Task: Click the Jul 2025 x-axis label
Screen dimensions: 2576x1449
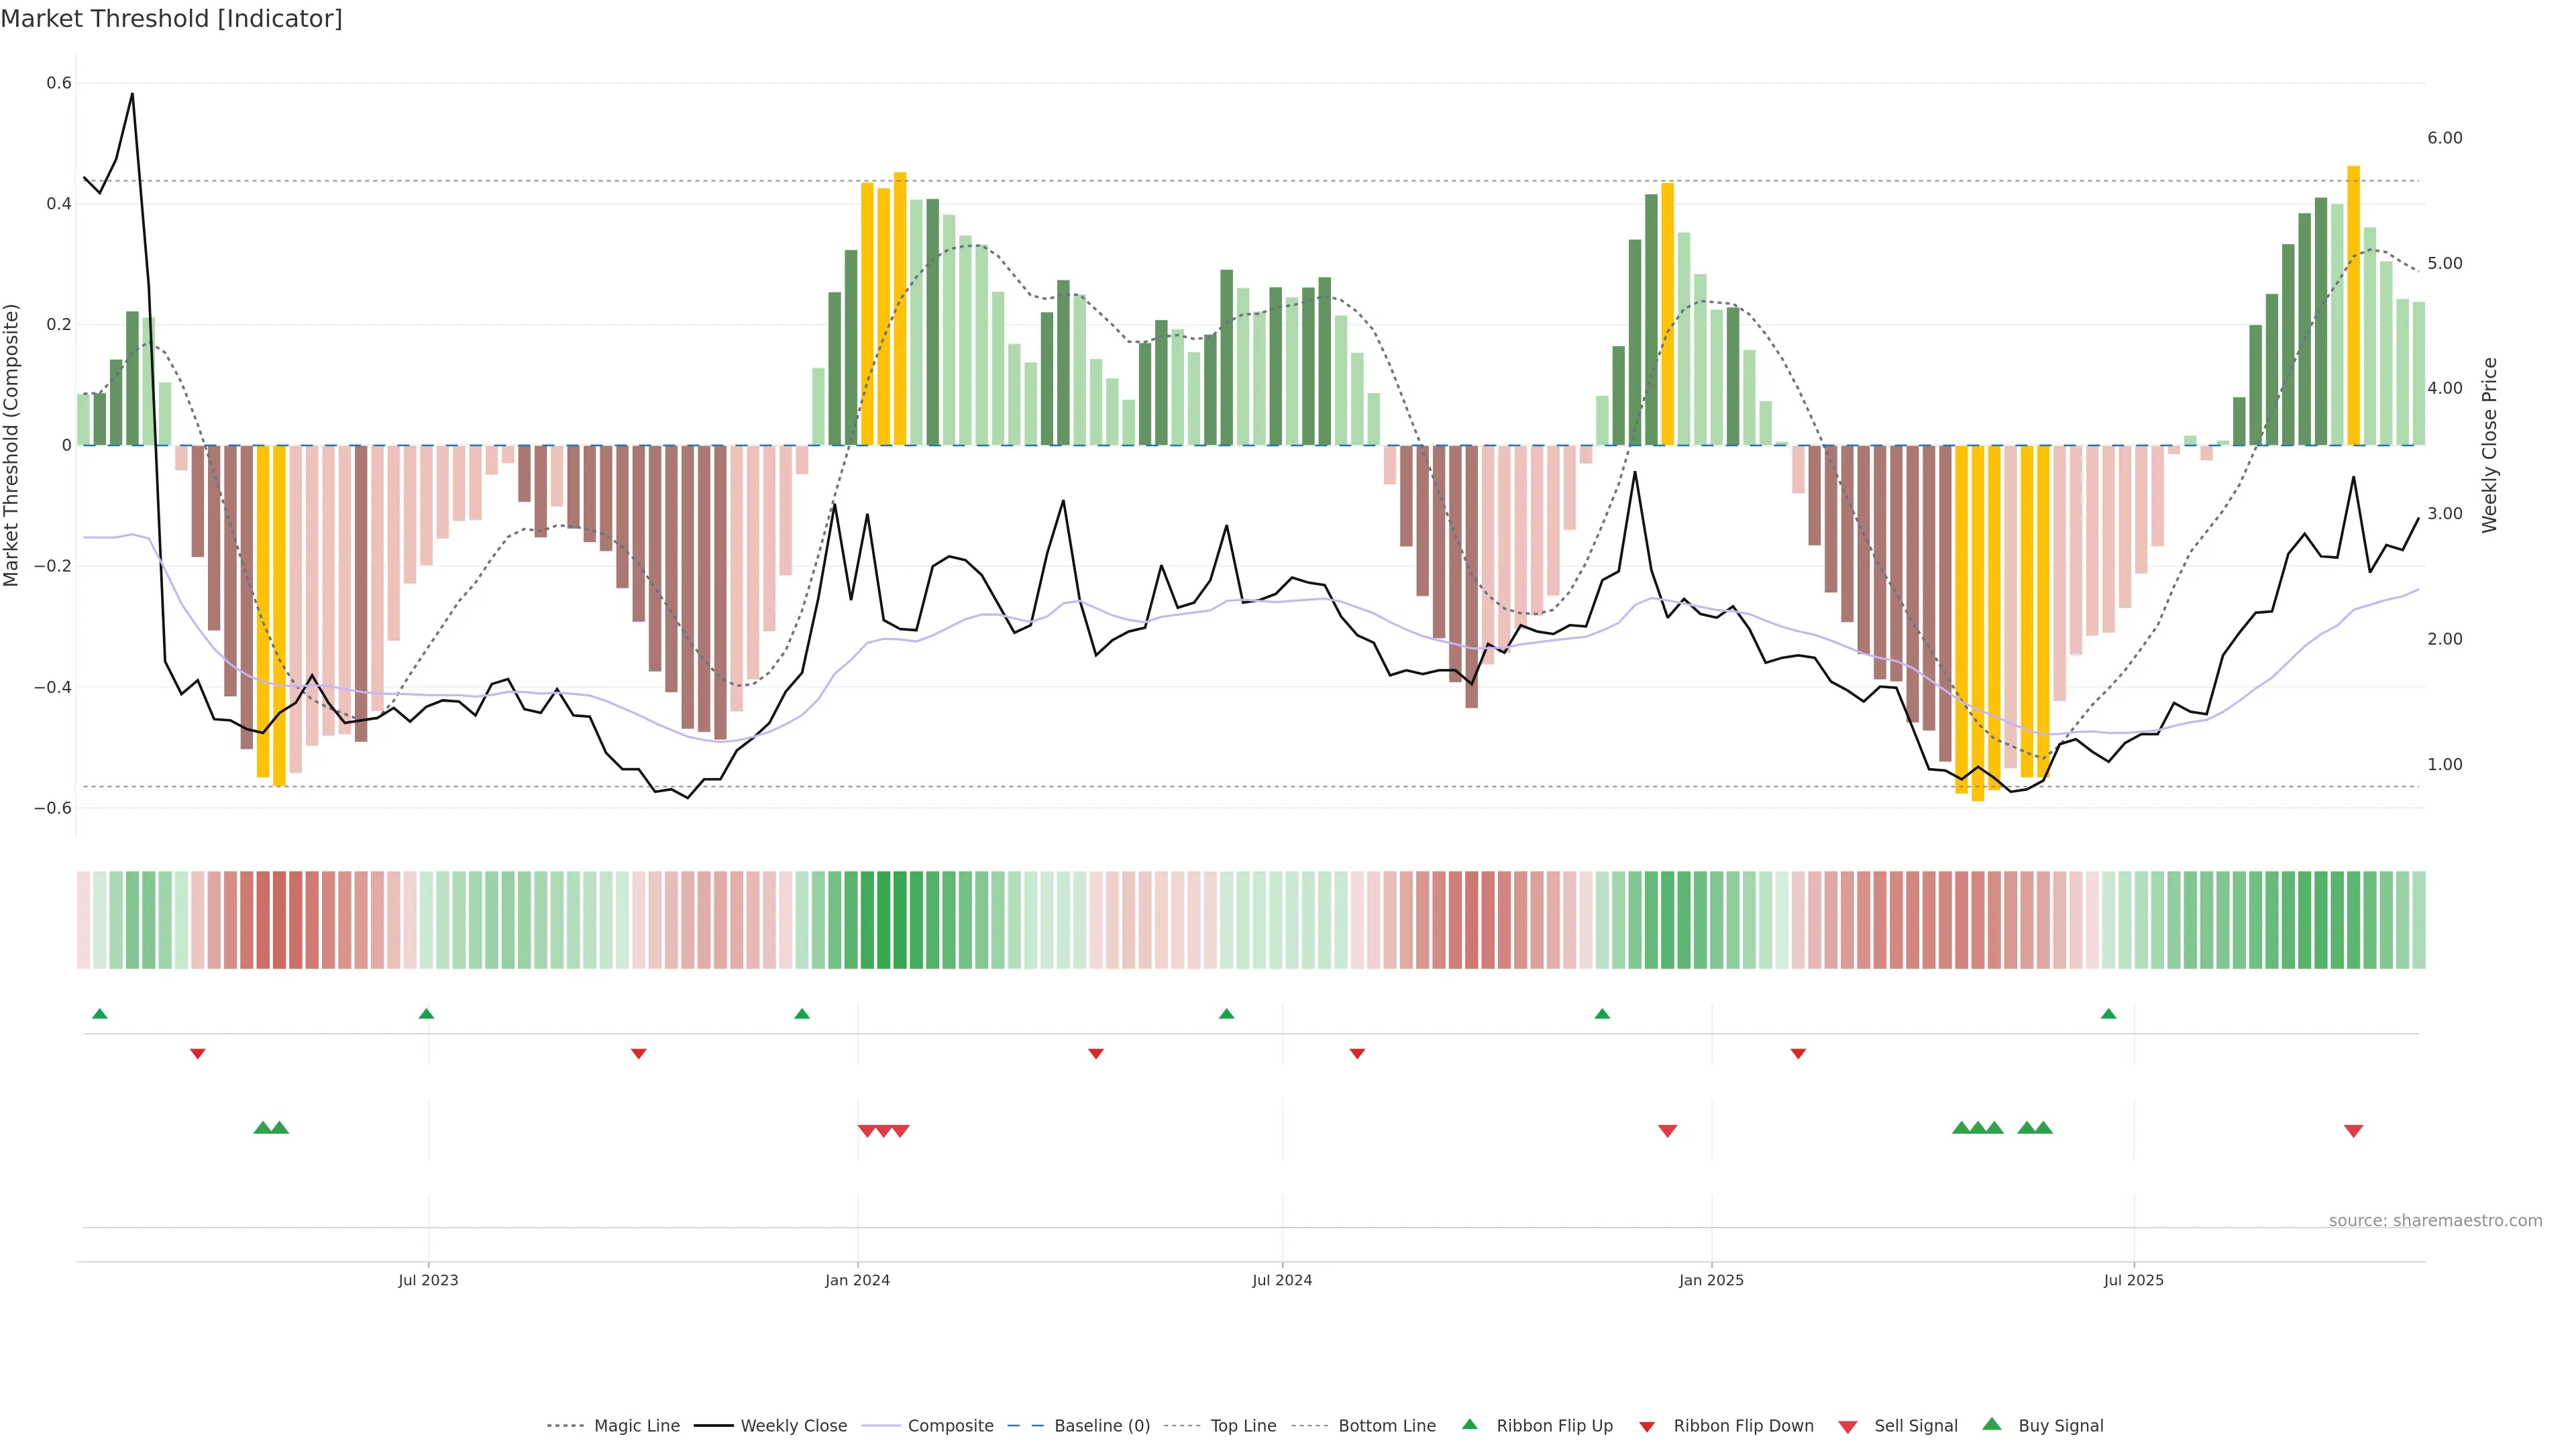Action: 2133,1280
